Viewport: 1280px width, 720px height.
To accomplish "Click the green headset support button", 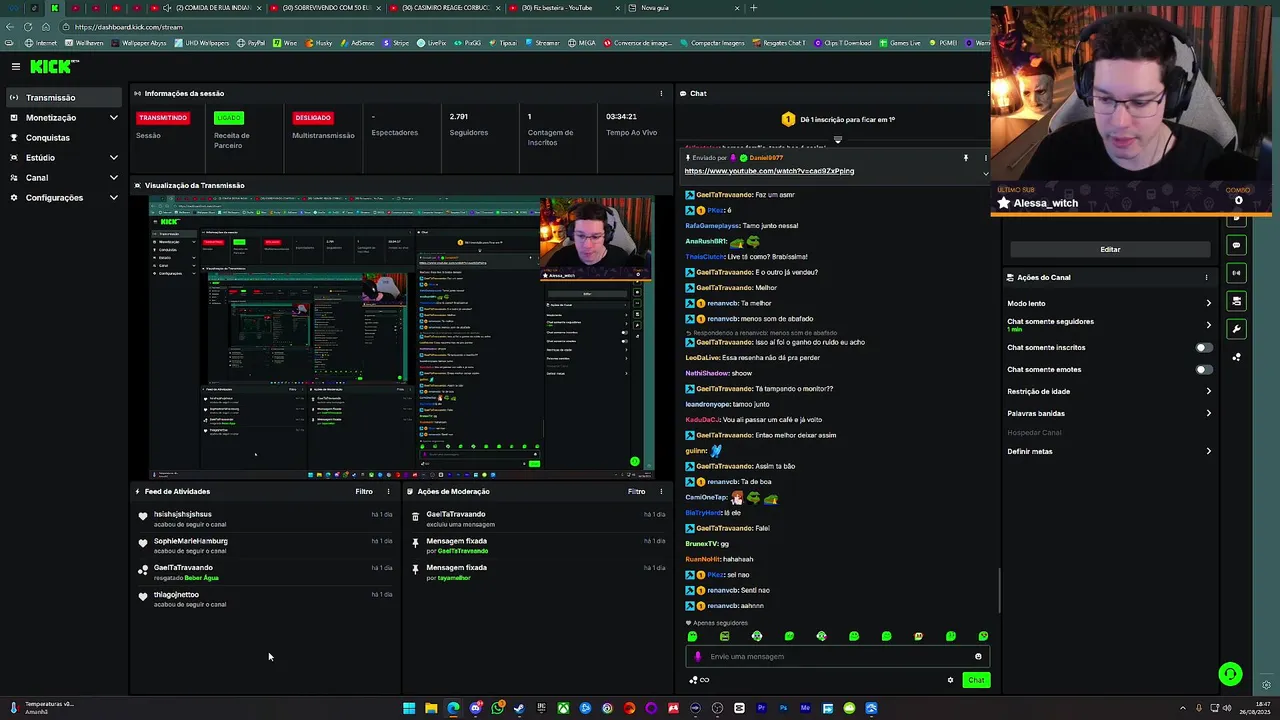I will pos(1231,674).
